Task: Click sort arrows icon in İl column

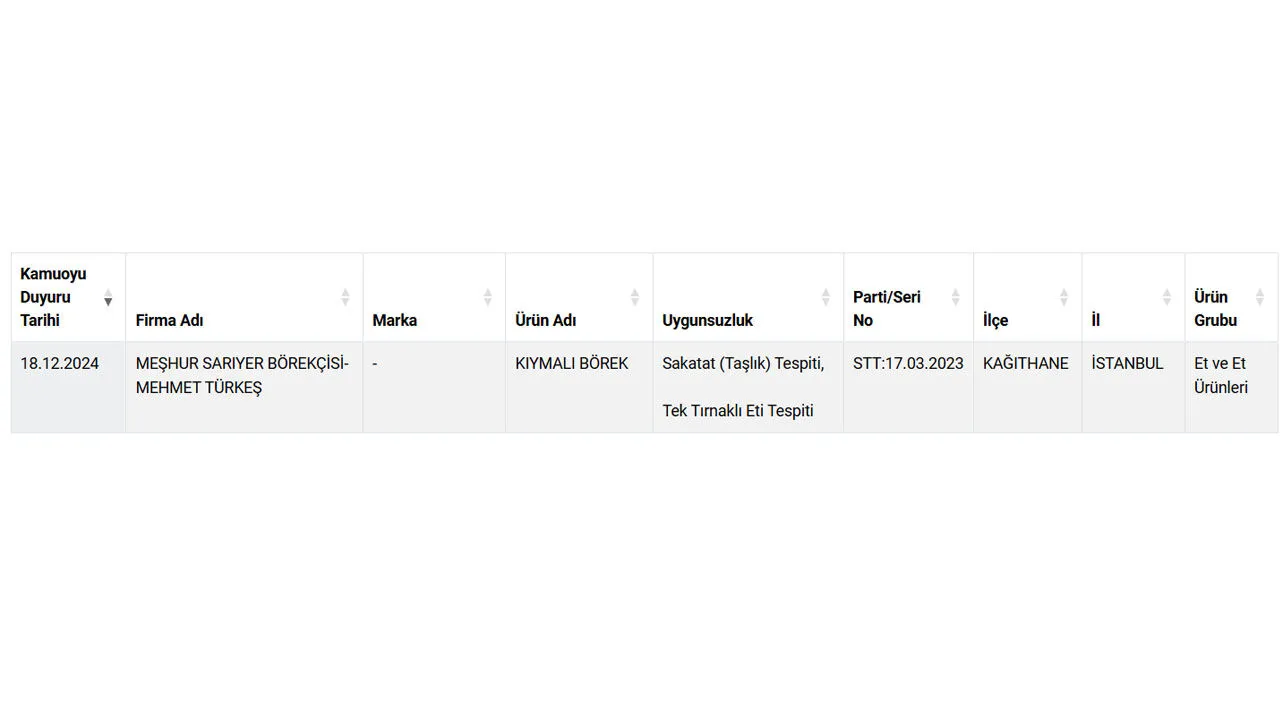Action: 1166,297
